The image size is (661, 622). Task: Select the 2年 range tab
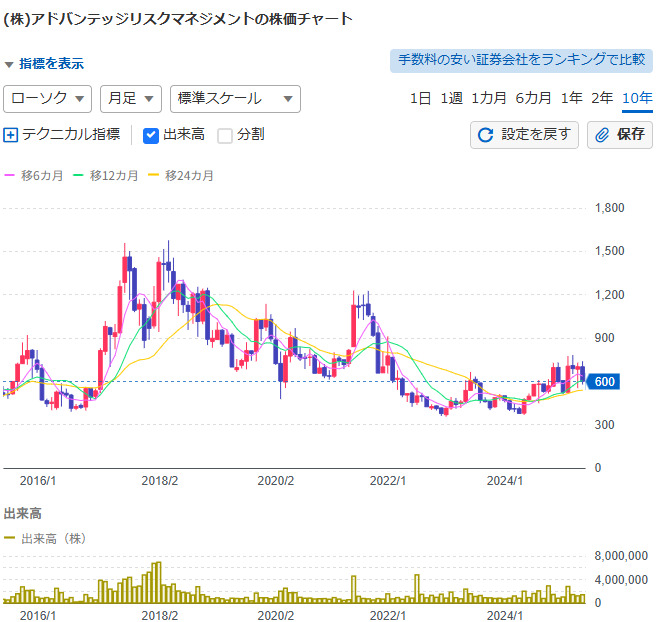(x=602, y=98)
